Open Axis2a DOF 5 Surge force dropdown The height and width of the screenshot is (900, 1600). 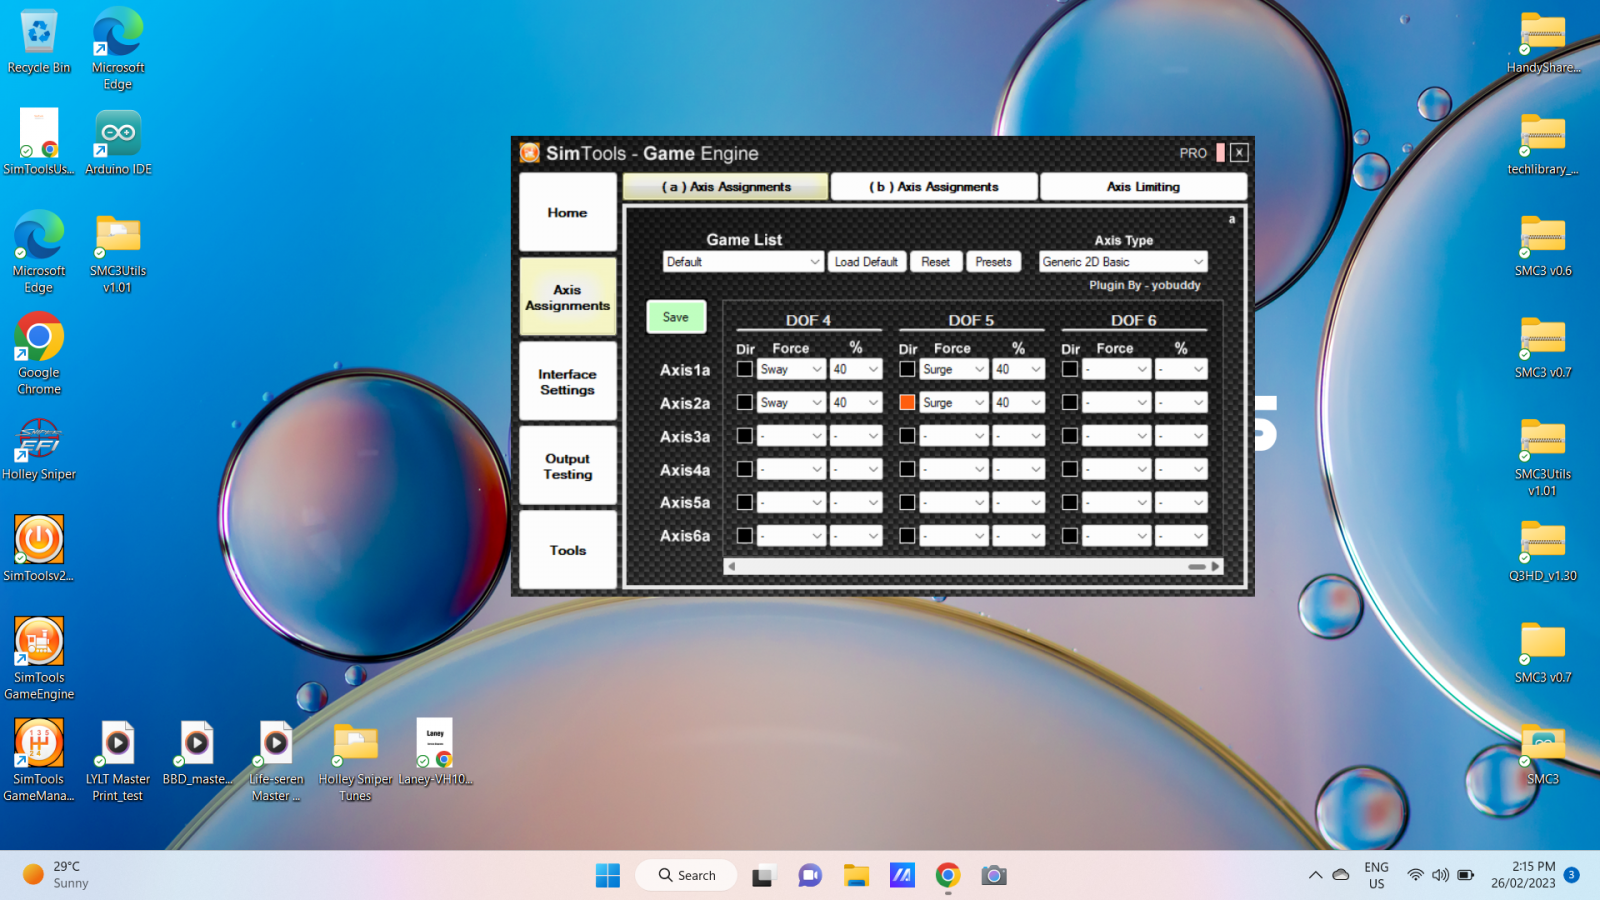point(954,402)
